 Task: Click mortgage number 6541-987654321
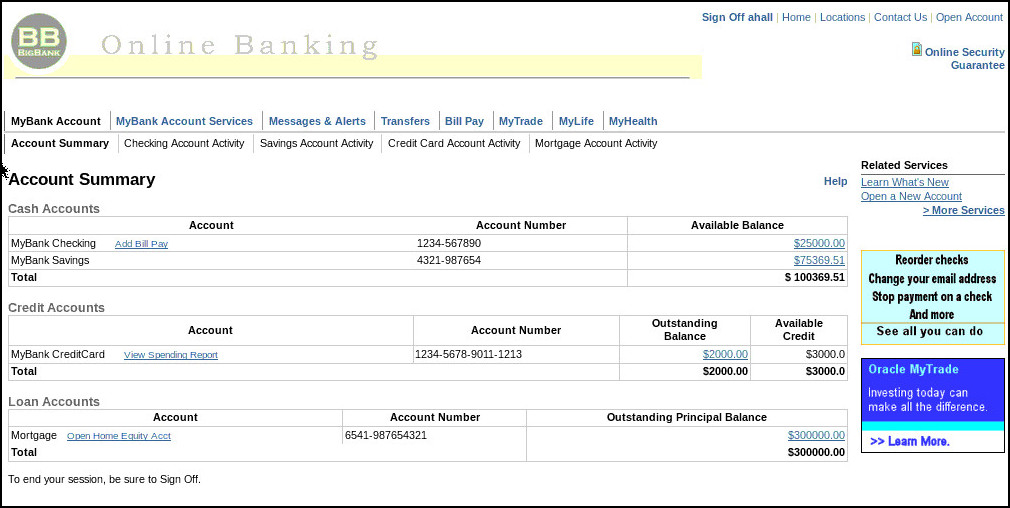[x=386, y=435]
